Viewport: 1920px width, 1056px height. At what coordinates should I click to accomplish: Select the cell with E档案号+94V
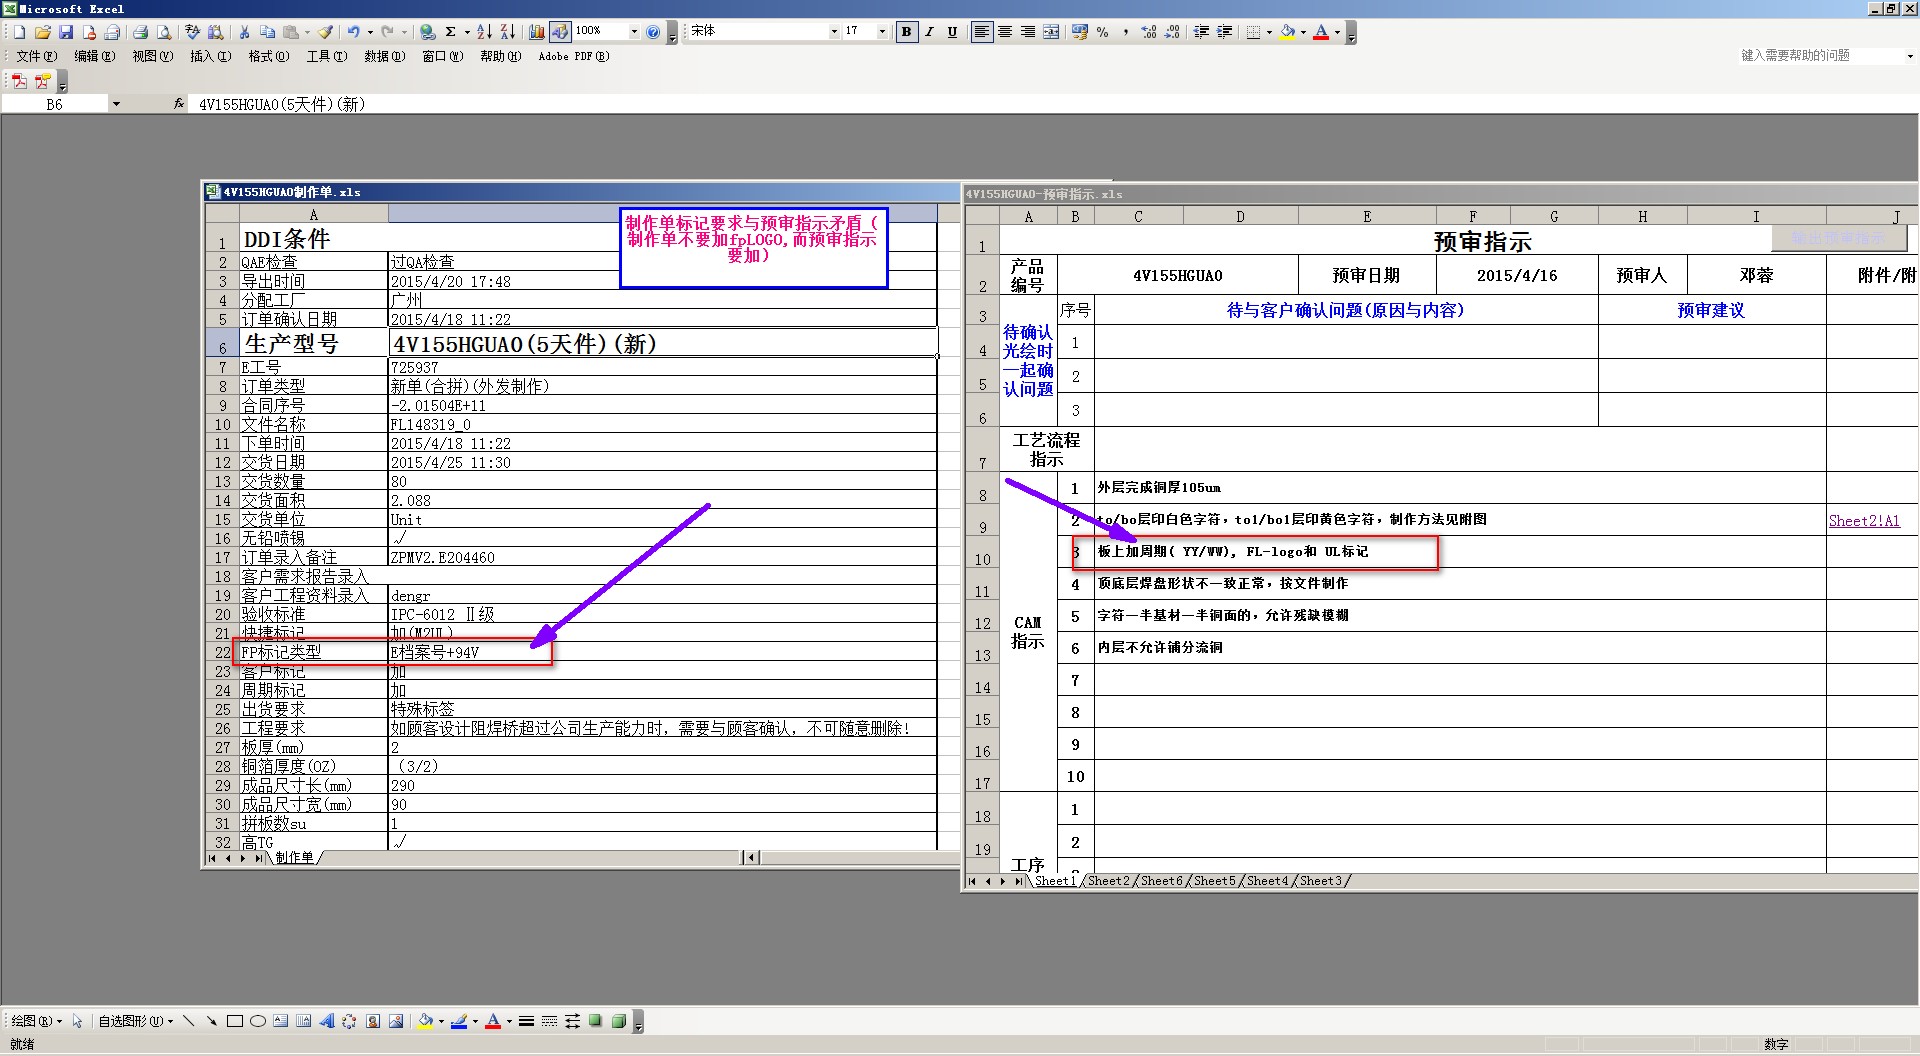(663, 652)
